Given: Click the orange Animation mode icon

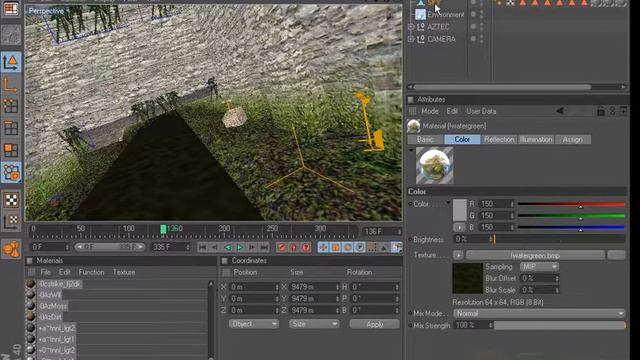Looking at the screenshot, I should [11, 249].
